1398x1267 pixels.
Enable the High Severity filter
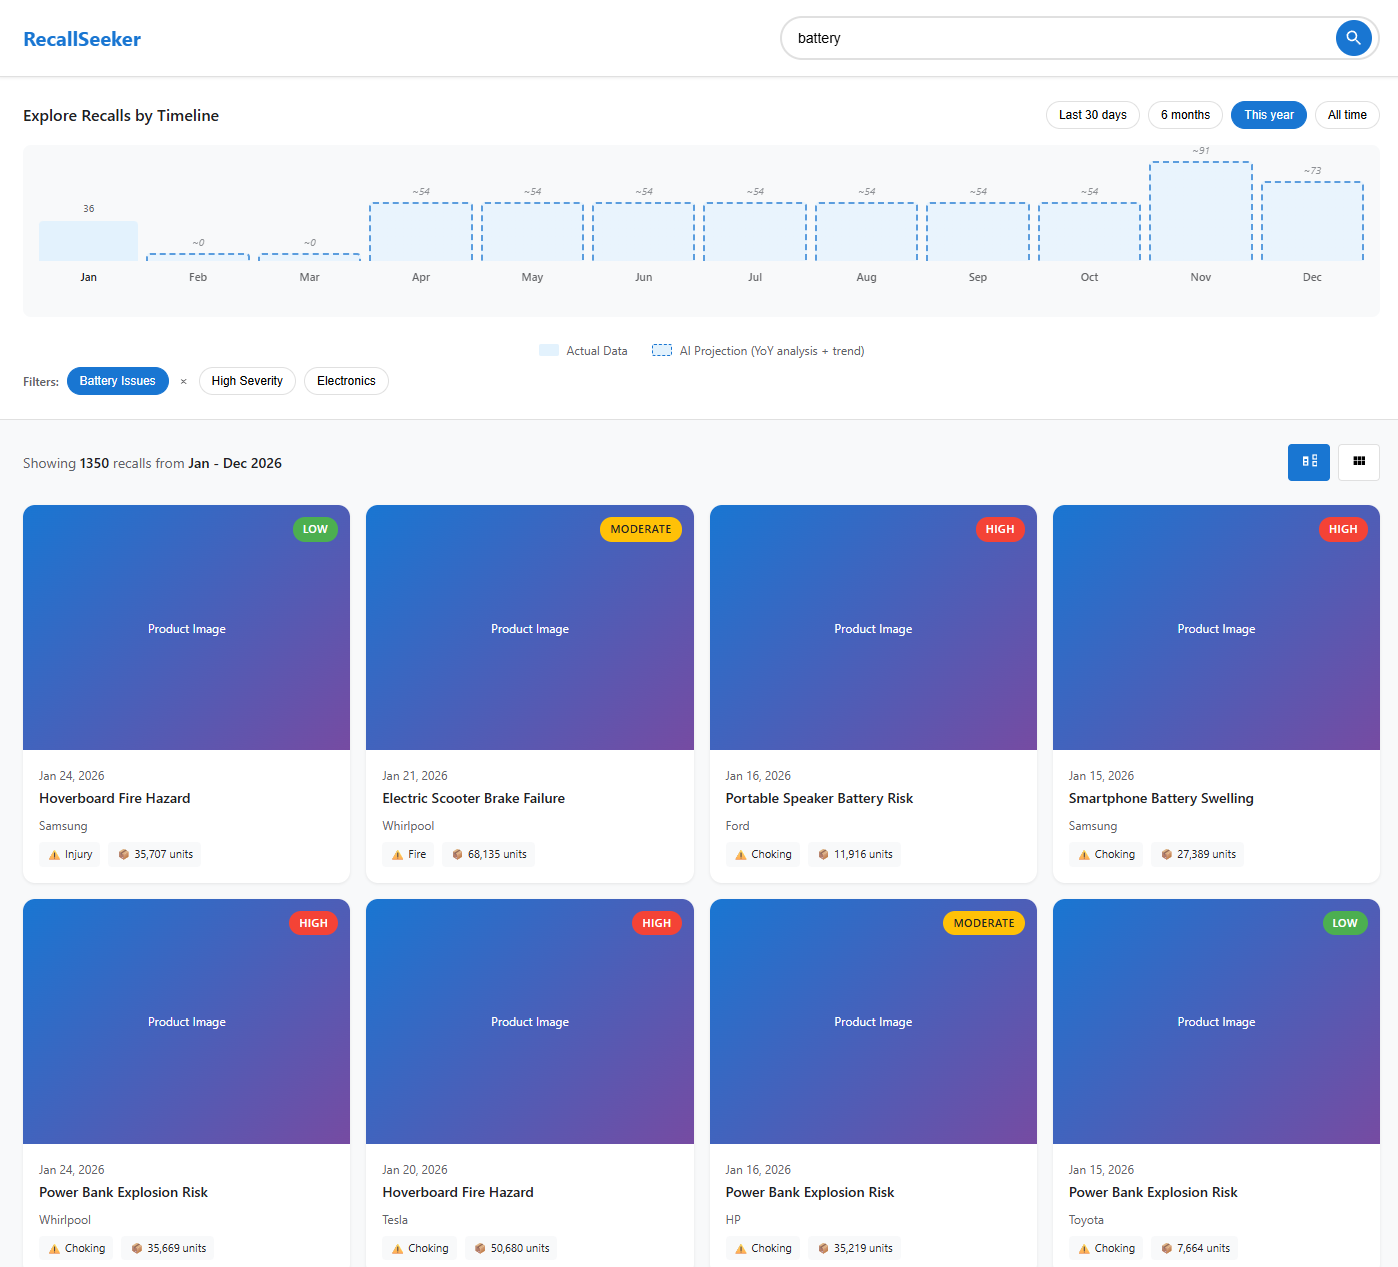tap(247, 381)
